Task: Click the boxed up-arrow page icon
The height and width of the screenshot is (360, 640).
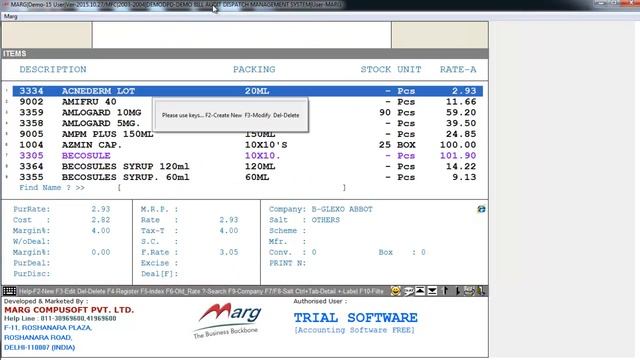Action: pyautogui.click(x=420, y=291)
